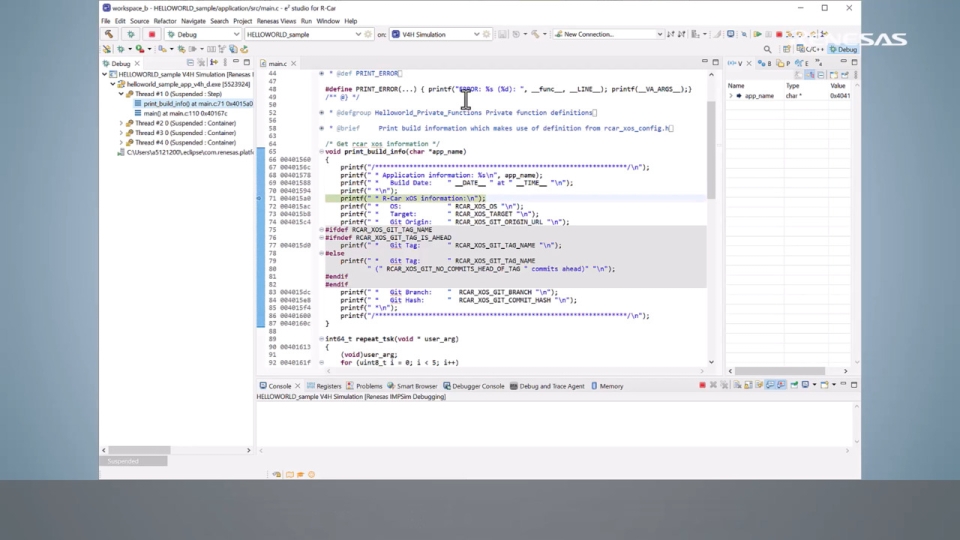Open the Debugger Console tab
This screenshot has width=960, height=540.
point(474,386)
